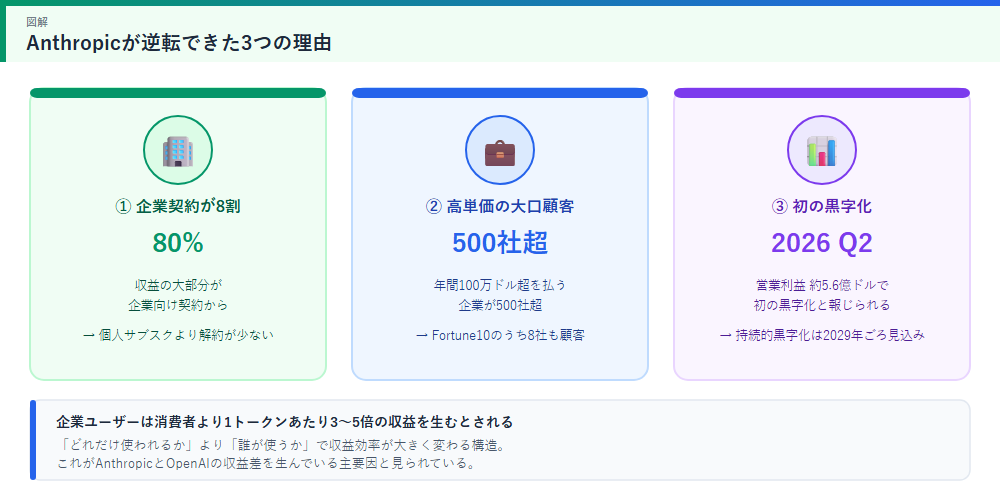Viewport: 1000px width, 500px height.
Task: Click the sentence starting 「どれだけ使われるか」
Action: coord(281,445)
